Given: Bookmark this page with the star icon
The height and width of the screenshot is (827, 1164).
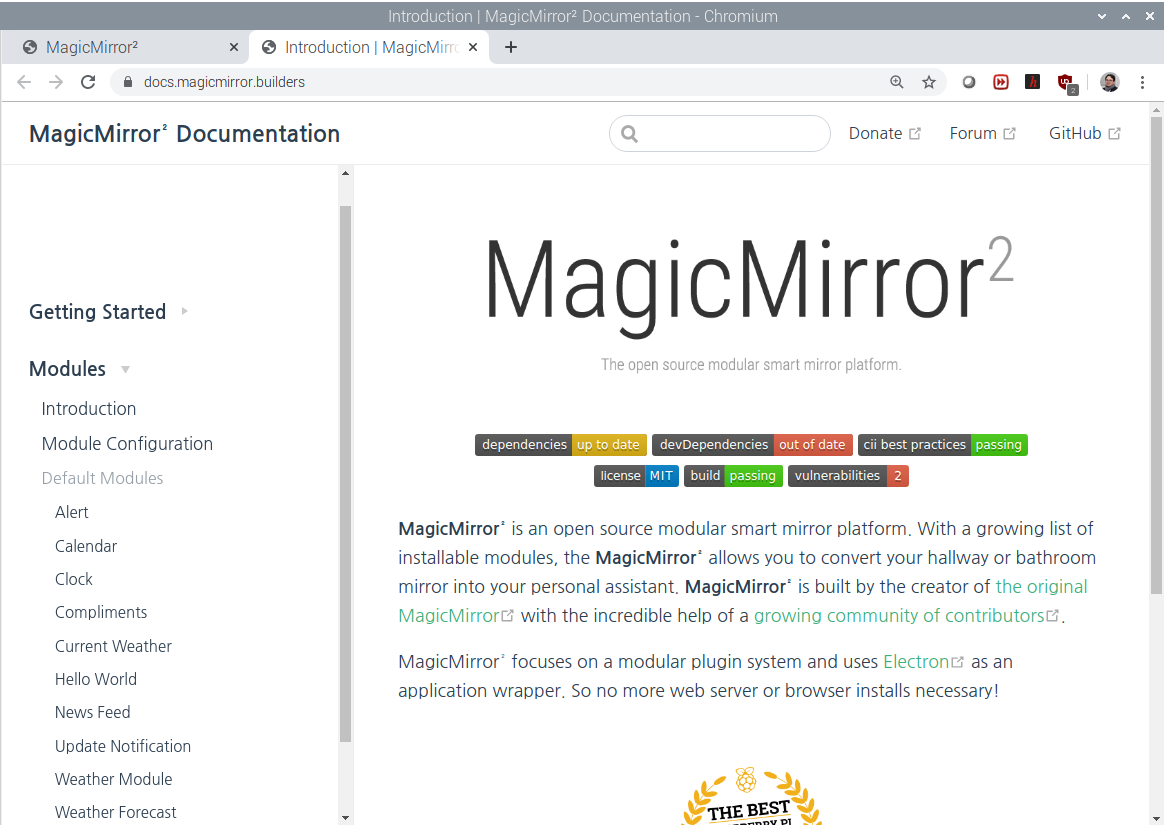Looking at the screenshot, I should click(x=929, y=82).
